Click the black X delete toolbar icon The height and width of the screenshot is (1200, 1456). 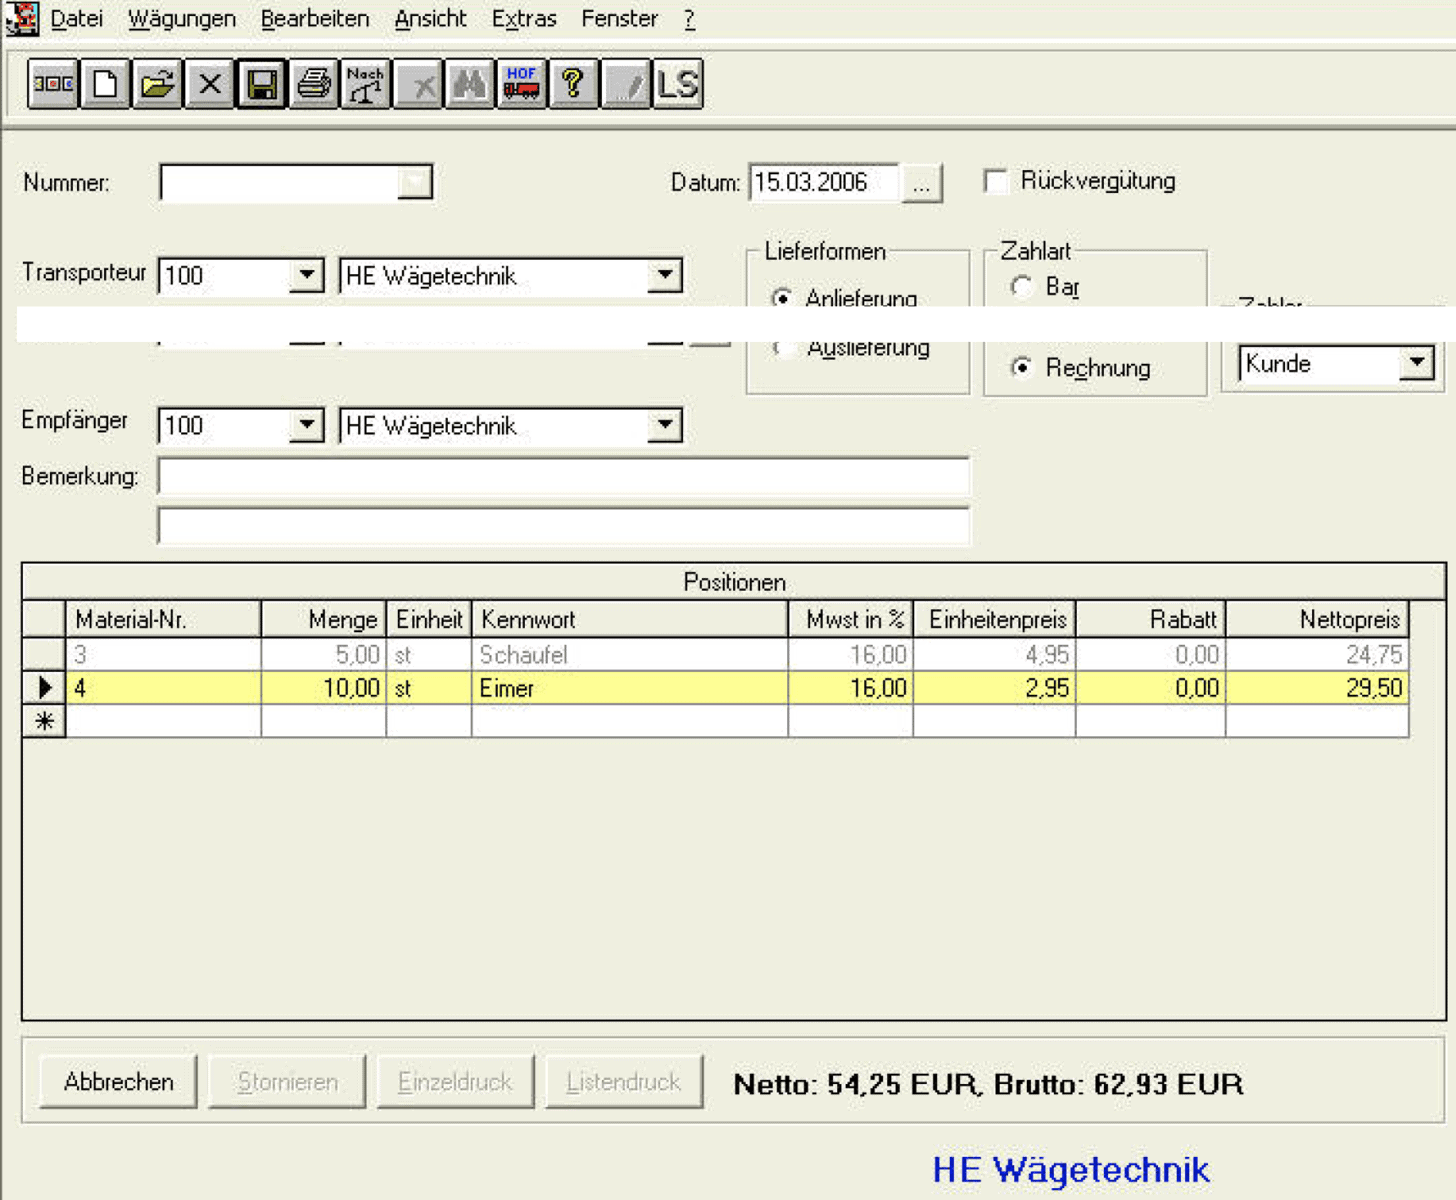click(x=209, y=84)
